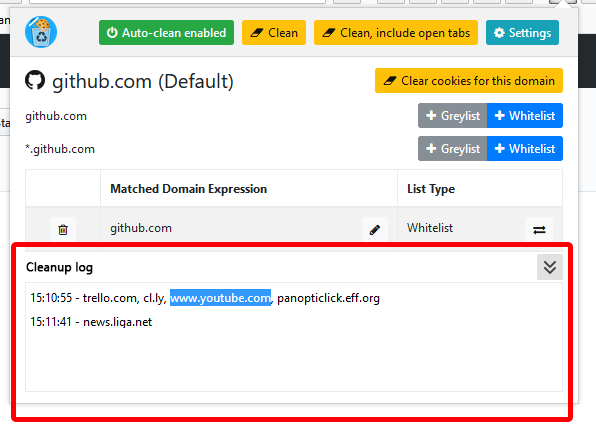
Task: Click the 15:10:55 timestamp in the log
Action: coord(51,298)
